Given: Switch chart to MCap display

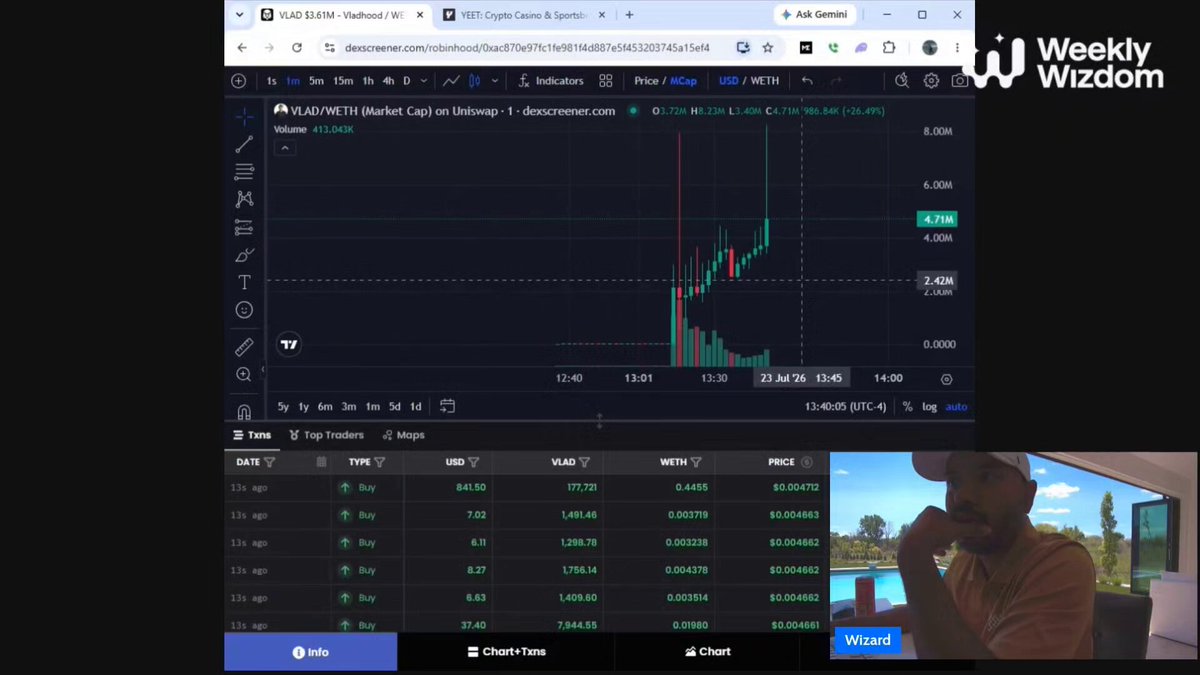Looking at the screenshot, I should point(683,81).
